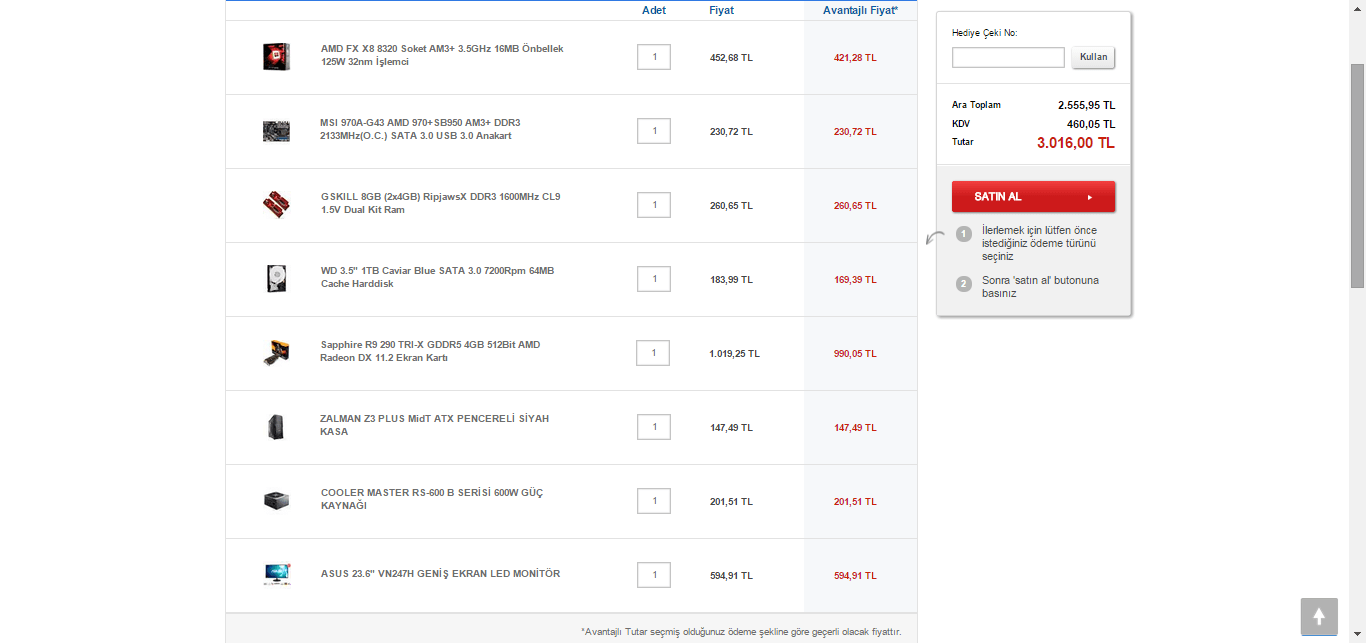
Task: Click the 421,28 TL discounted price
Action: [855, 58]
